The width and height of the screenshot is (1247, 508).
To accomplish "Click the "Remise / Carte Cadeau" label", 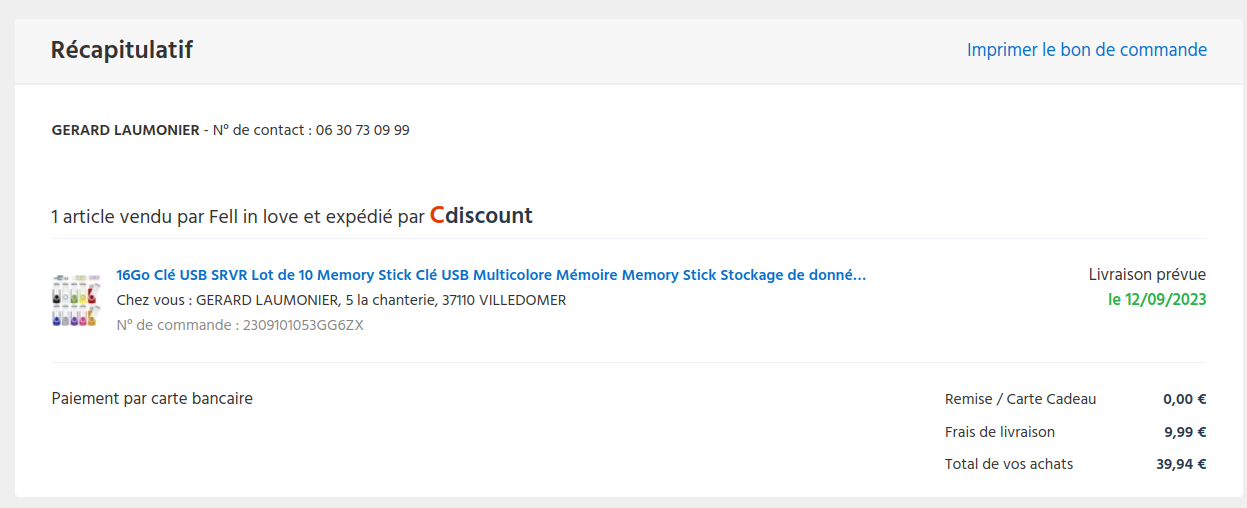I will (1020, 399).
